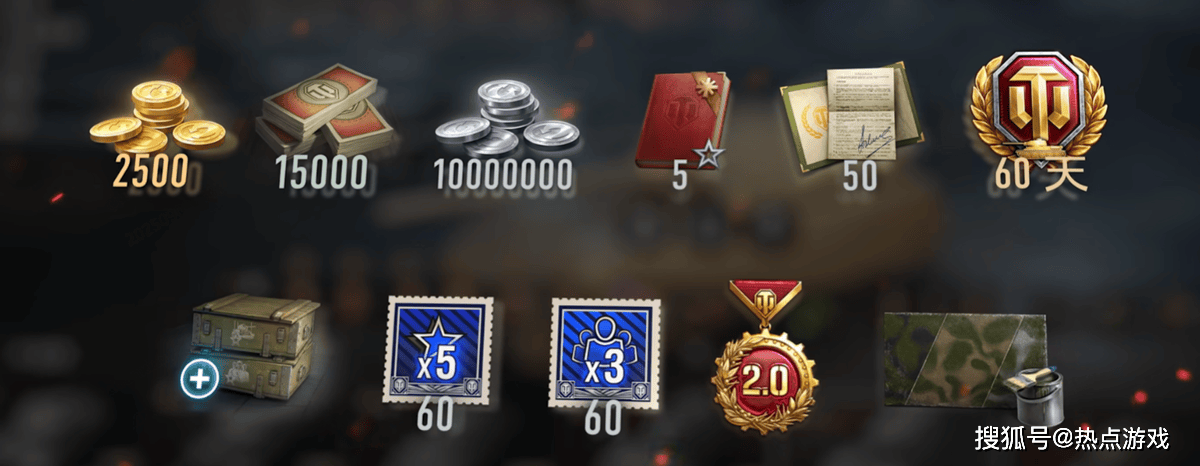Click the 2500 gold amount label
This screenshot has width=1200, height=466.
[151, 173]
